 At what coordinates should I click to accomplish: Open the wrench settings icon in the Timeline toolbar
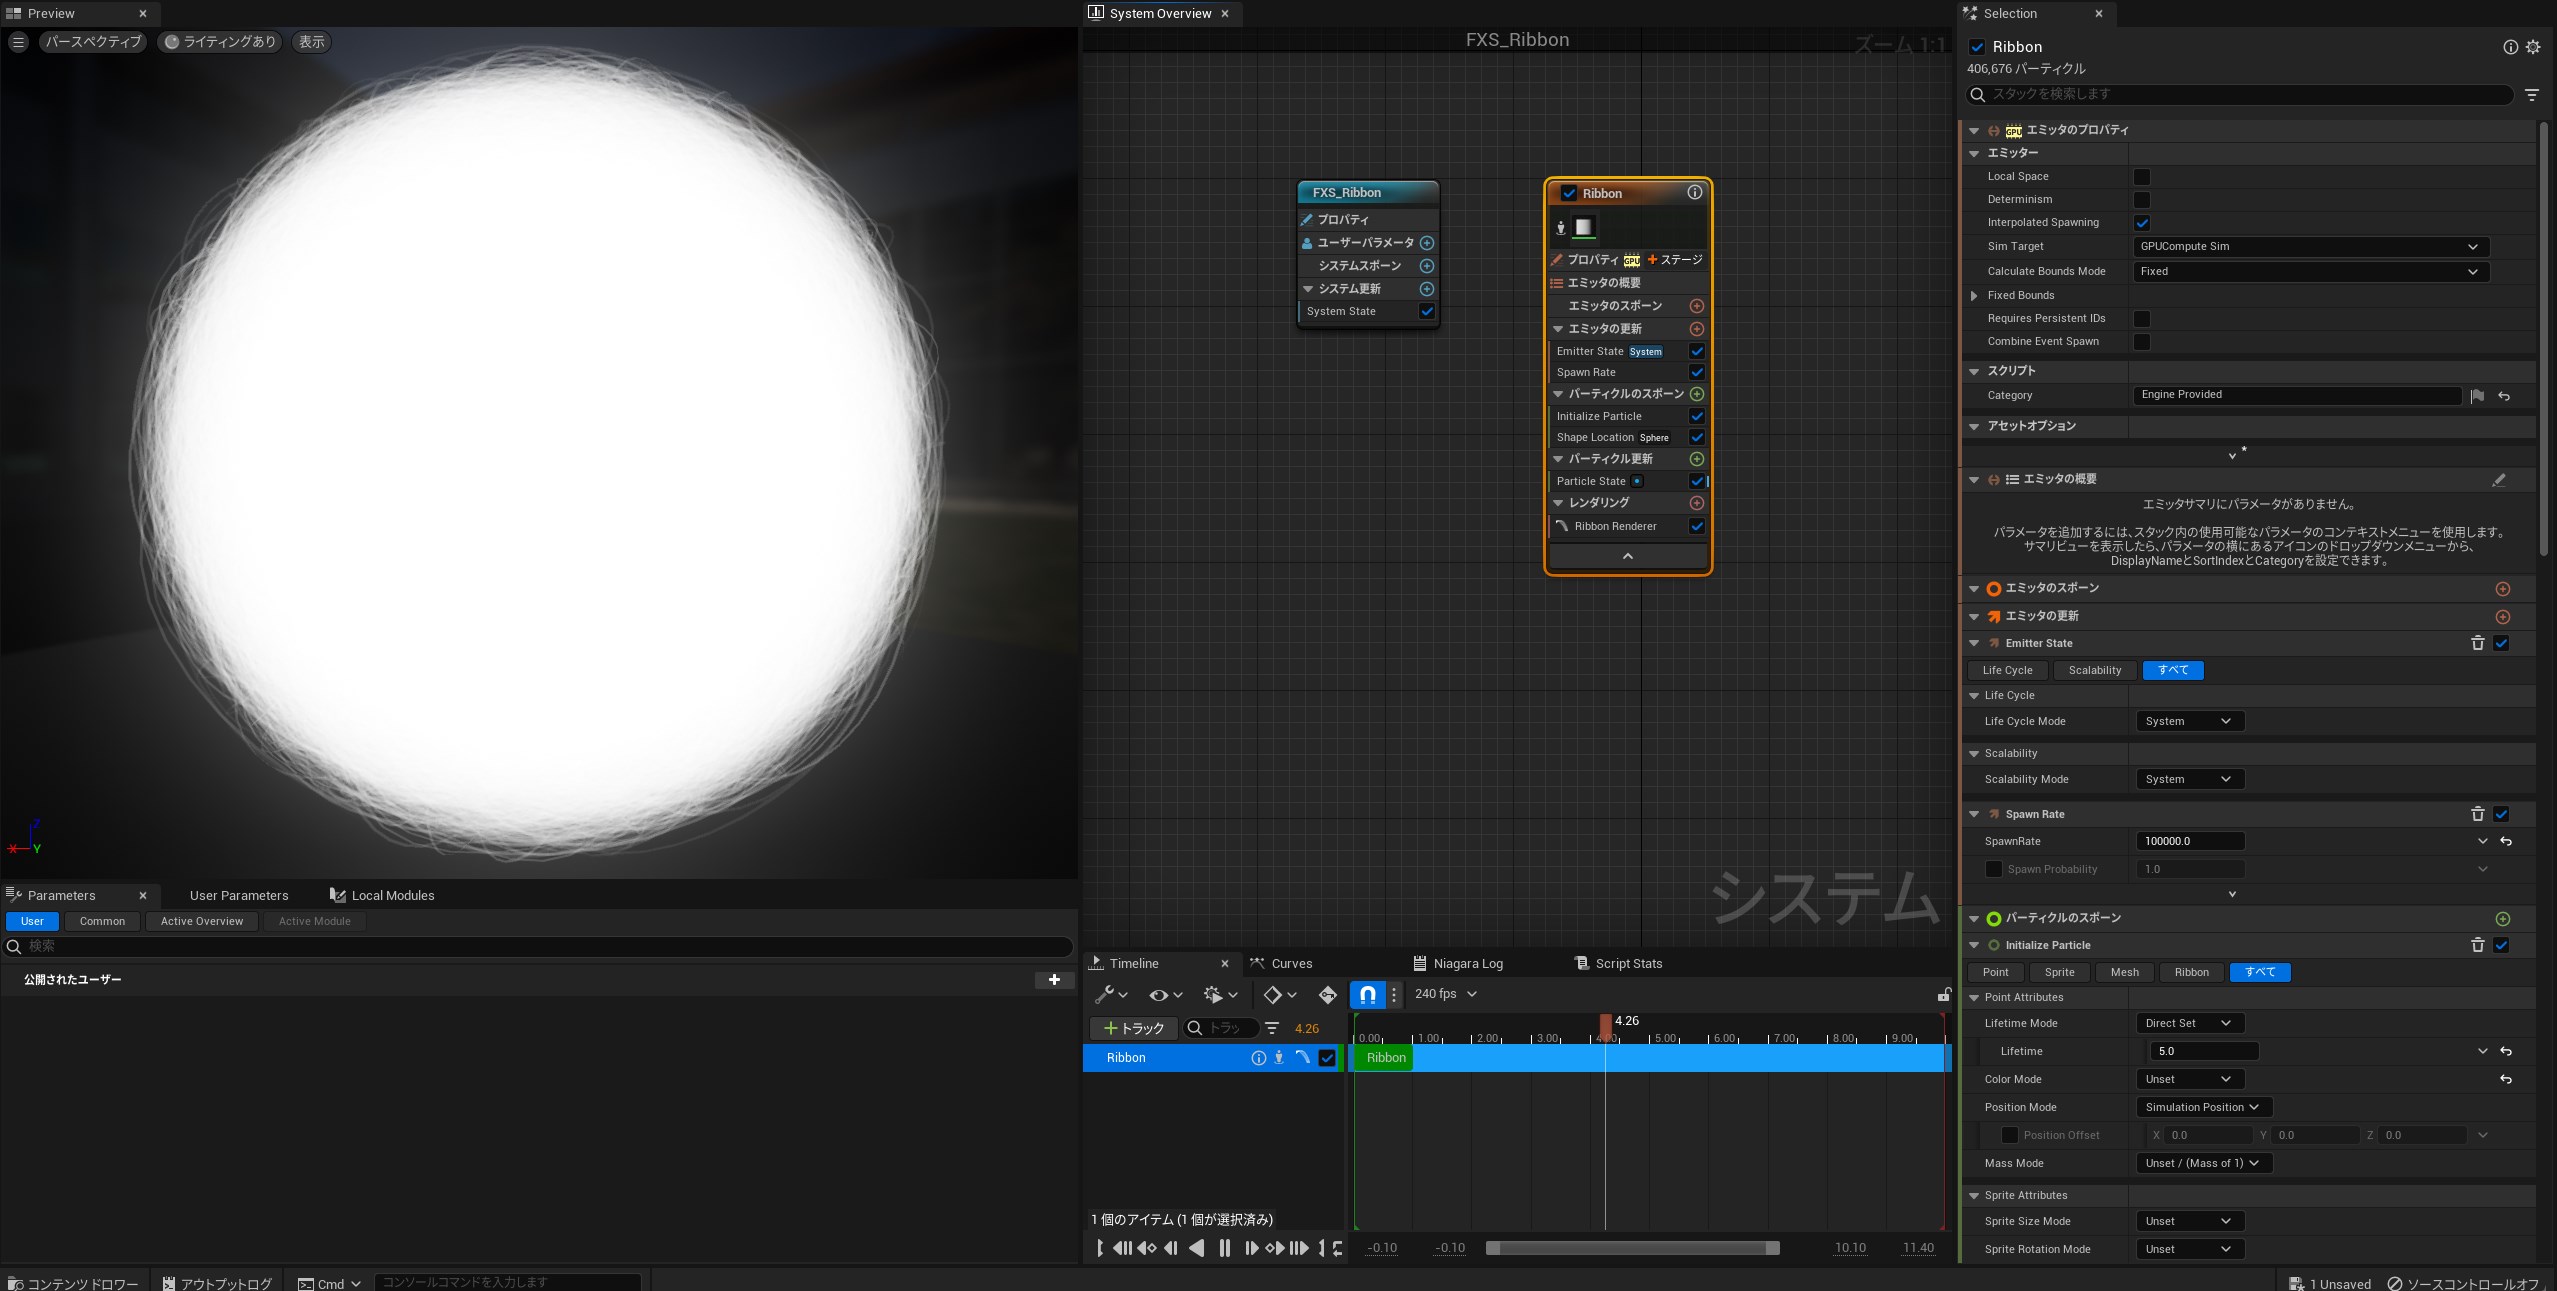[1108, 994]
